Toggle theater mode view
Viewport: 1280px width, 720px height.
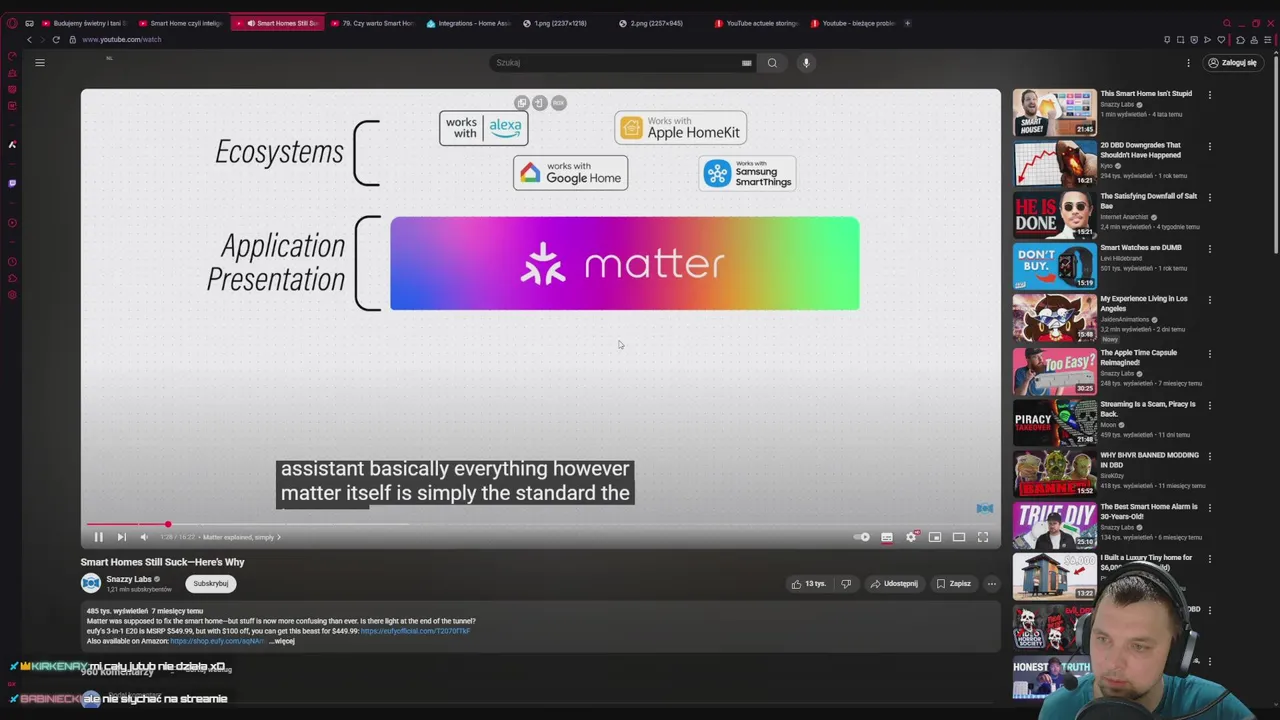pyautogui.click(x=959, y=537)
